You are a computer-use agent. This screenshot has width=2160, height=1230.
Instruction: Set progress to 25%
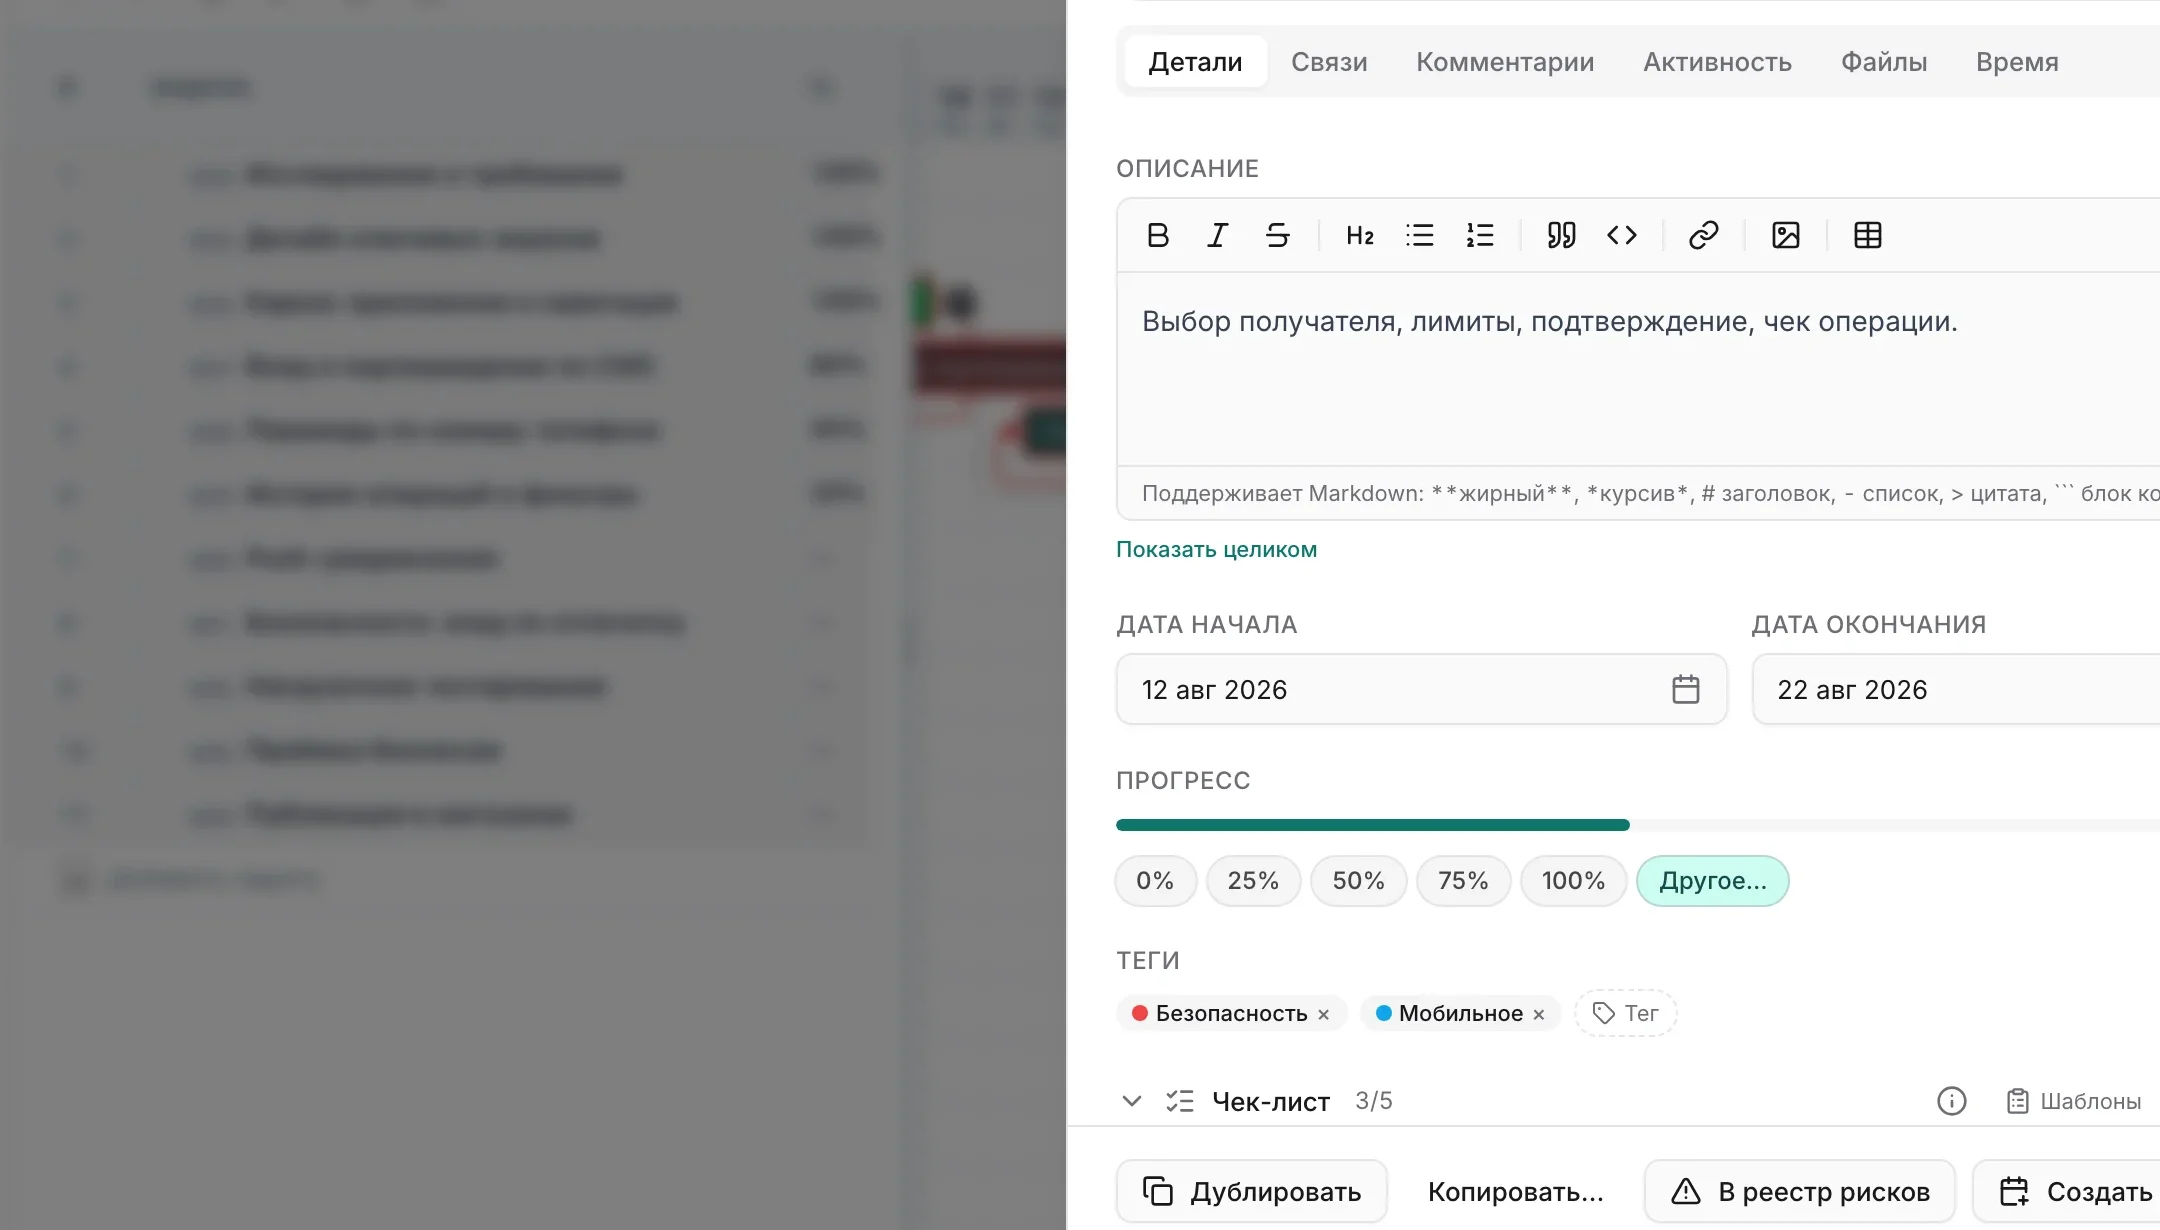tap(1253, 881)
